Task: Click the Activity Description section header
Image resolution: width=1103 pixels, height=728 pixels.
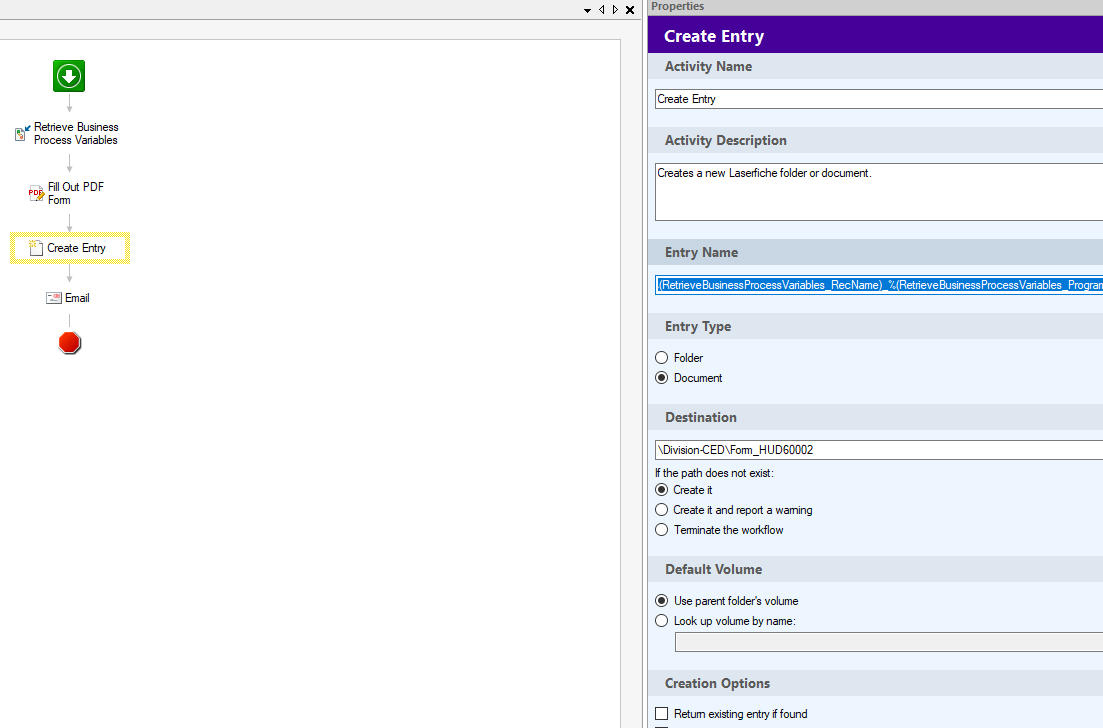Action: [x=875, y=140]
